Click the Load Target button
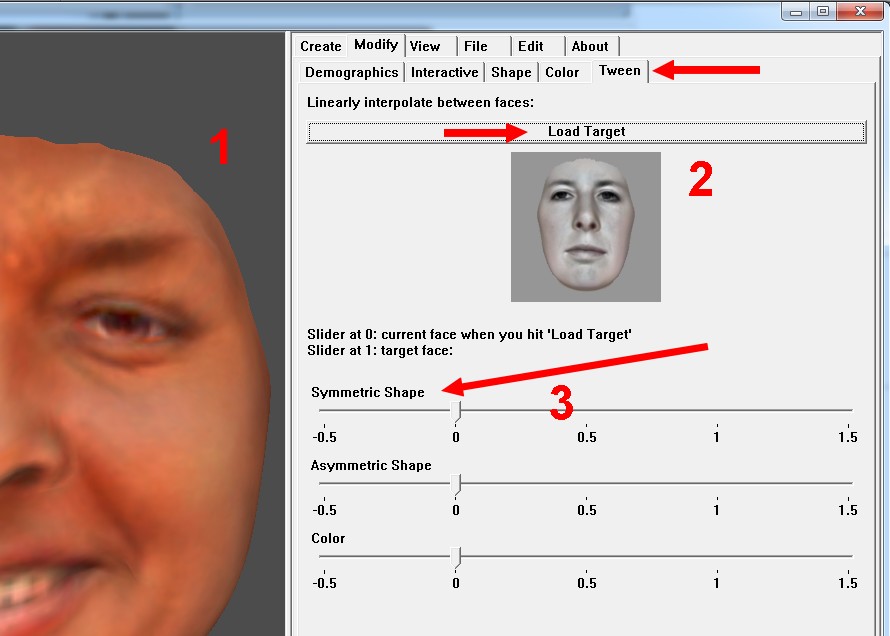Viewport: 890px width, 636px height. pyautogui.click(x=586, y=132)
